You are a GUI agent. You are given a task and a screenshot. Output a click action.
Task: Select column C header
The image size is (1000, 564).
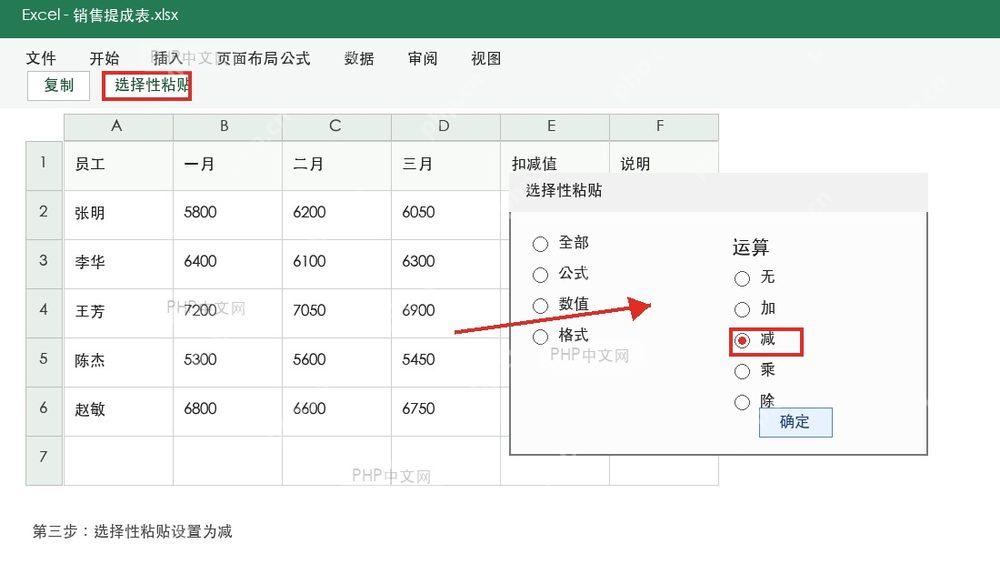point(337,127)
